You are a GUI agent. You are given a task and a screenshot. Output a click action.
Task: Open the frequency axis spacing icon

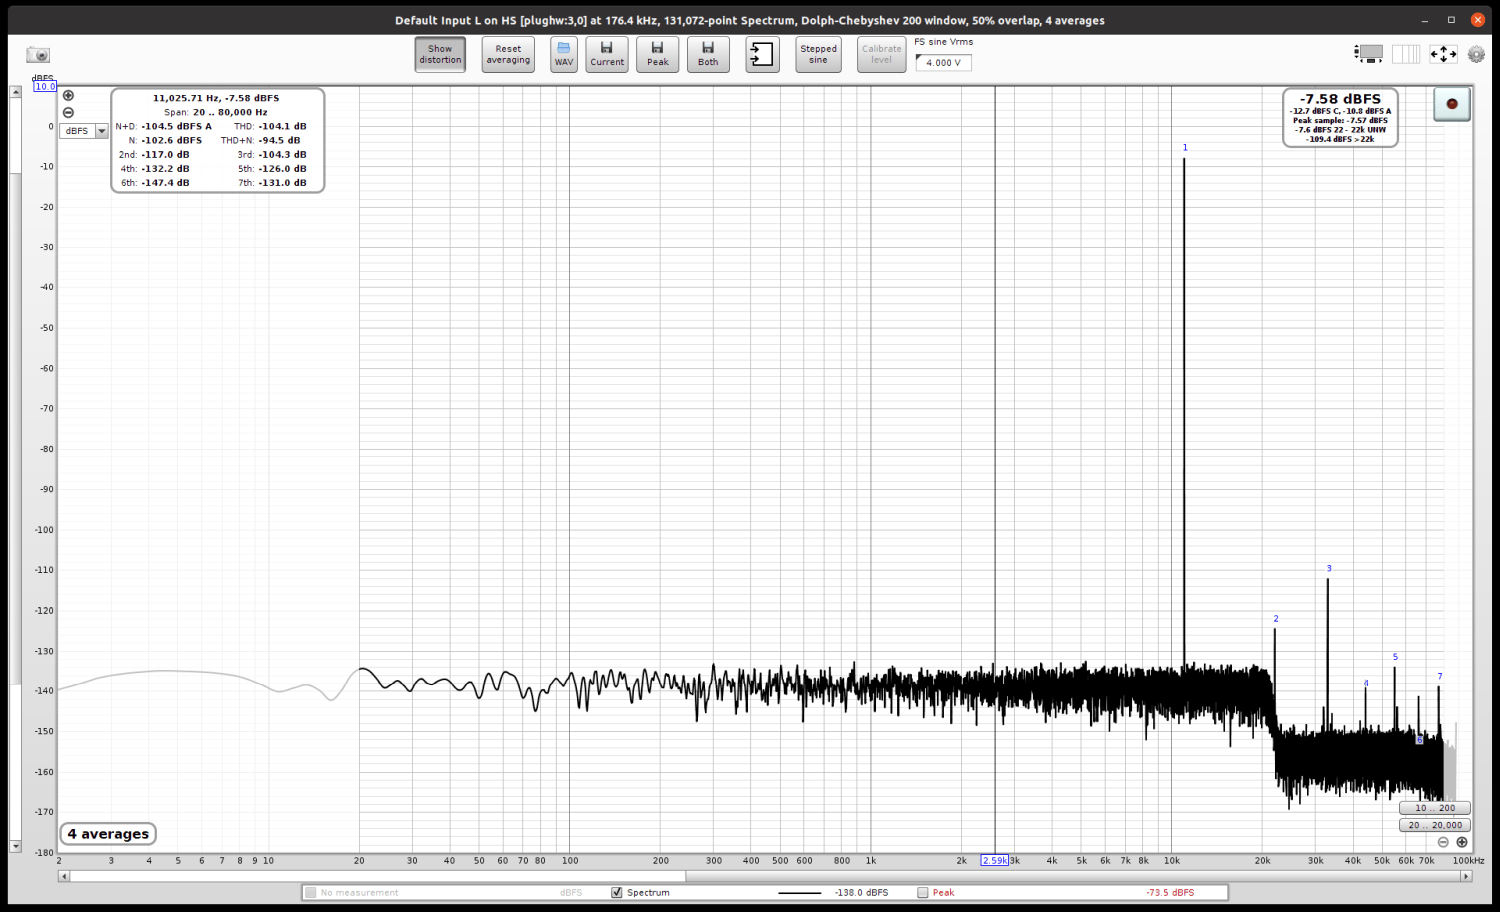tap(1406, 54)
